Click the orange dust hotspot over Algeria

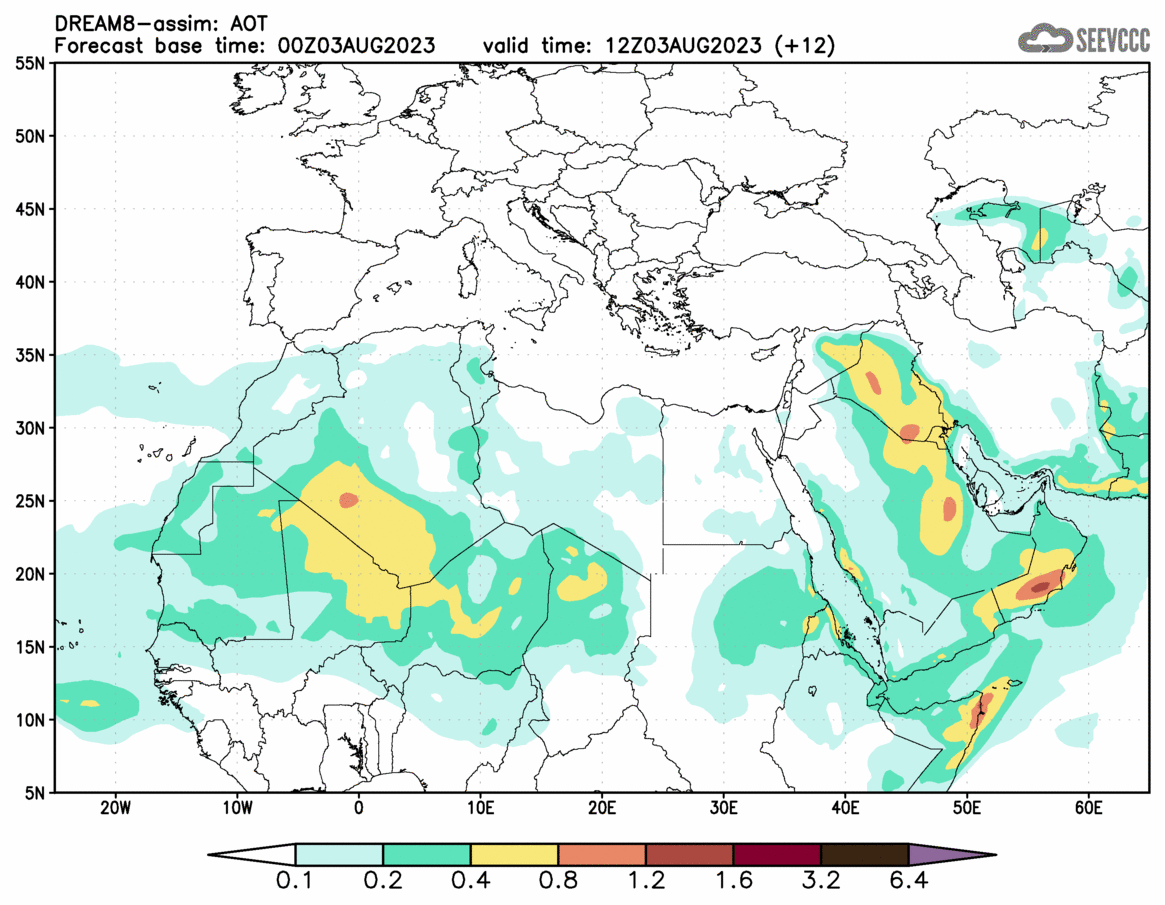coord(348,500)
